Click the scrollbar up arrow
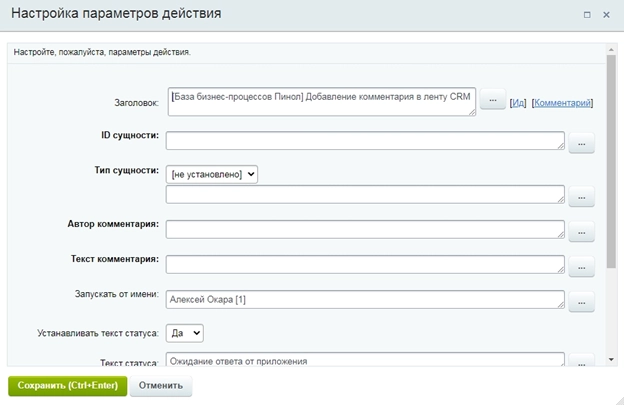The height and width of the screenshot is (405, 624). pyautogui.click(x=611, y=50)
